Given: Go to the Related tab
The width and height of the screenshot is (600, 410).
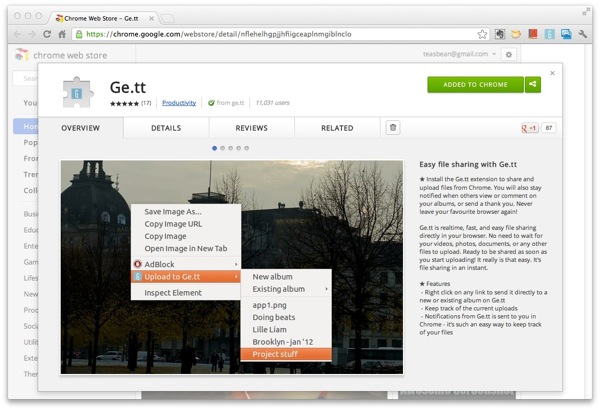Looking at the screenshot, I should pos(337,128).
